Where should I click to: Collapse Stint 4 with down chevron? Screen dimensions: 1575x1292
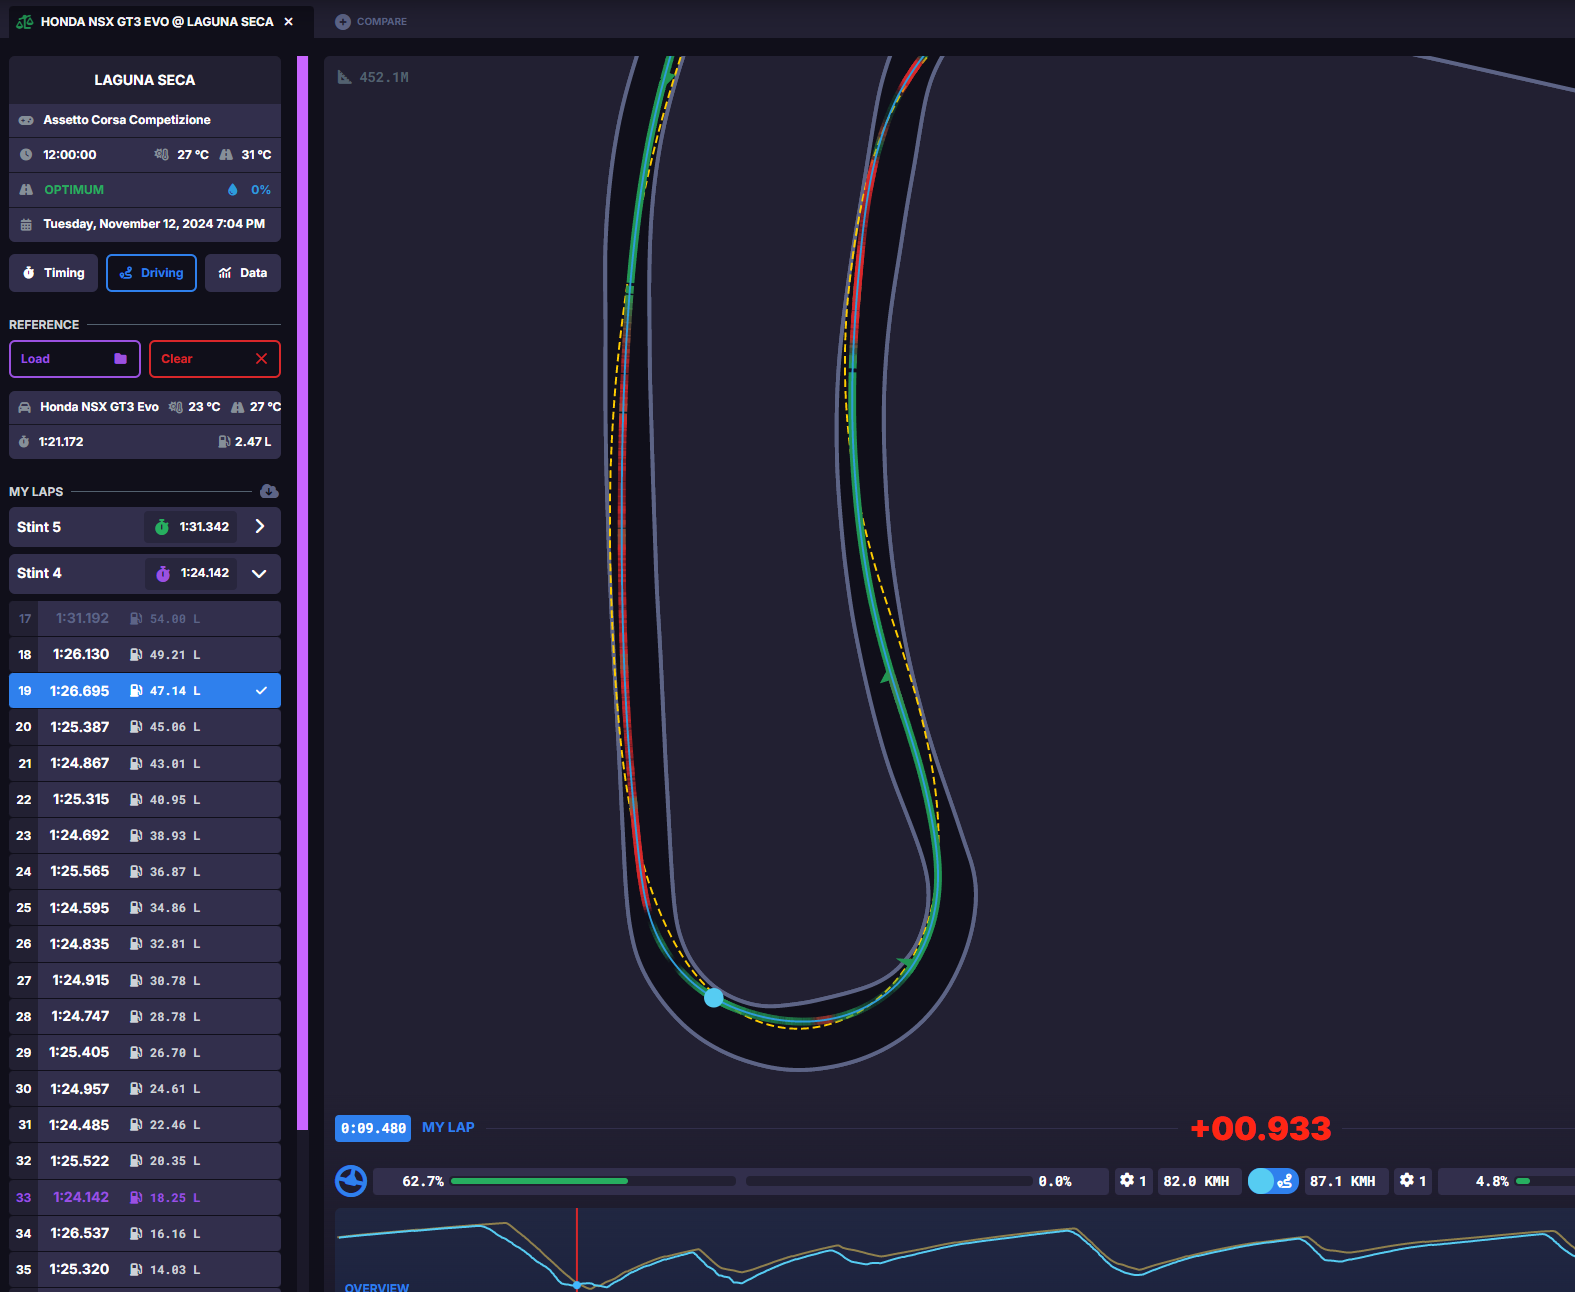pyautogui.click(x=260, y=573)
